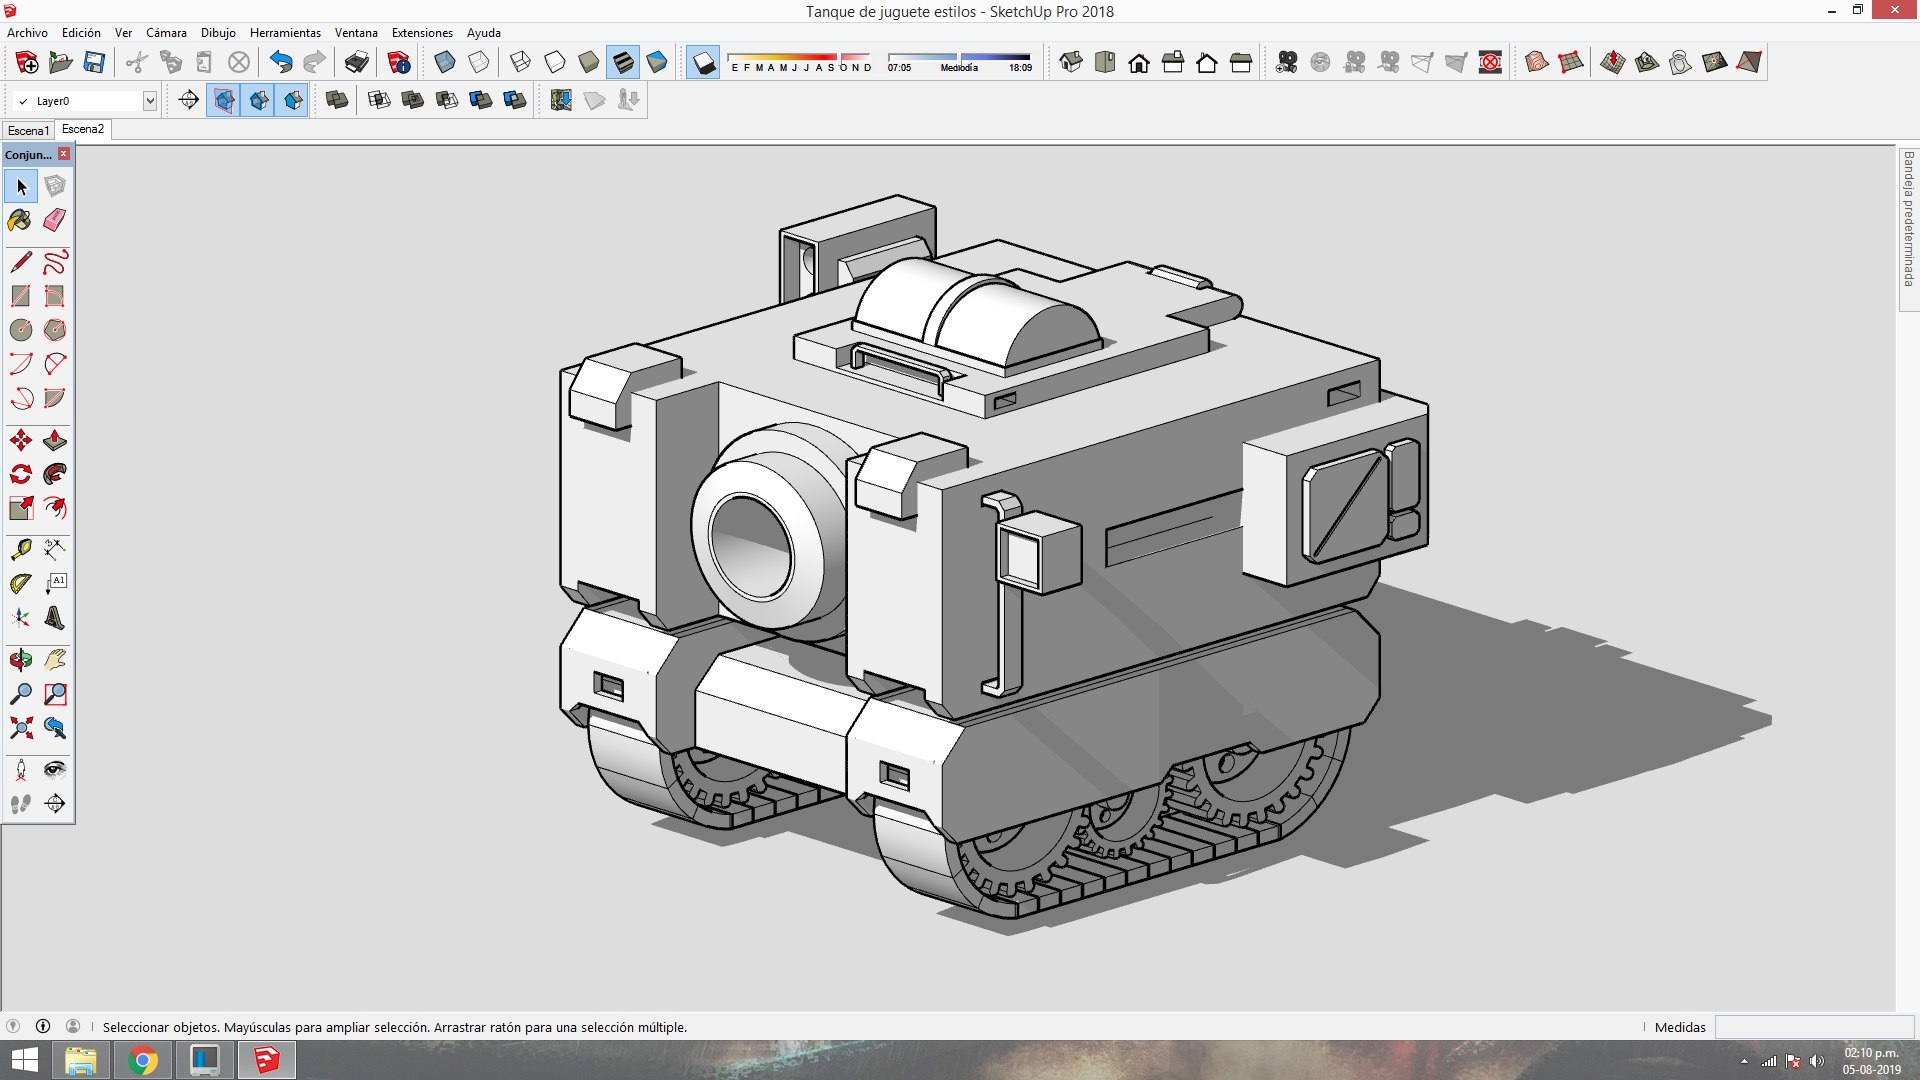Select the Walk footprints tool

coord(20,804)
